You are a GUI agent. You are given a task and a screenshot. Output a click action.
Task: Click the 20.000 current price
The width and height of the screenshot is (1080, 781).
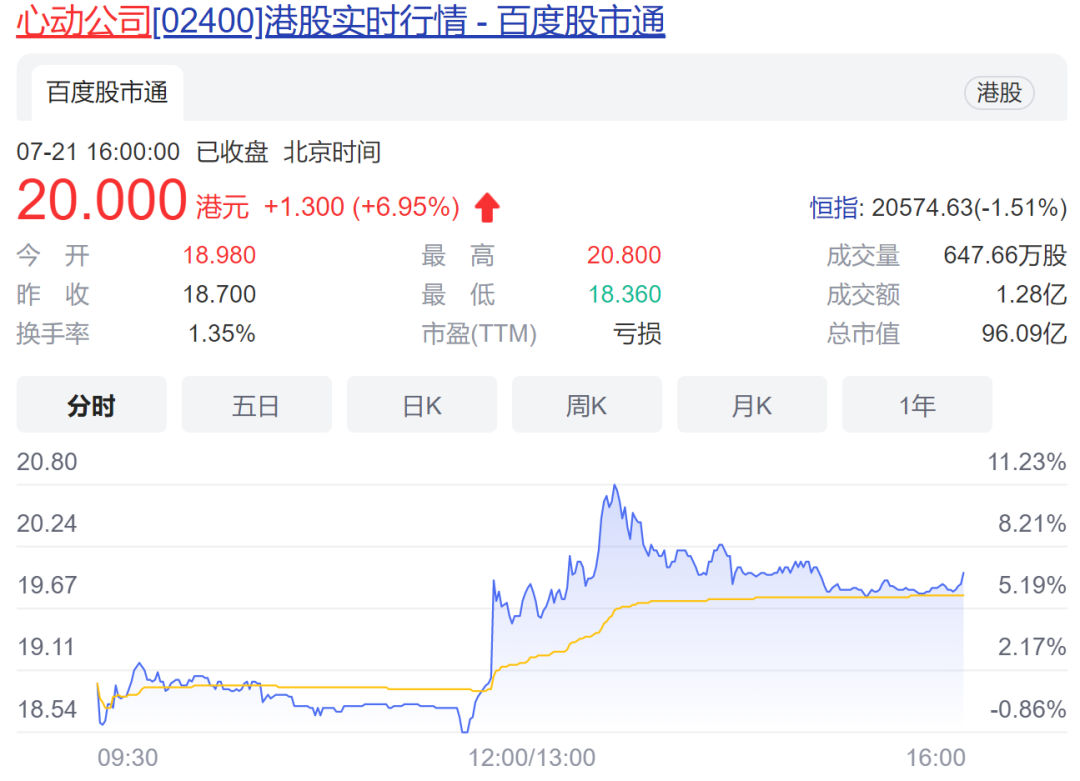click(x=102, y=201)
